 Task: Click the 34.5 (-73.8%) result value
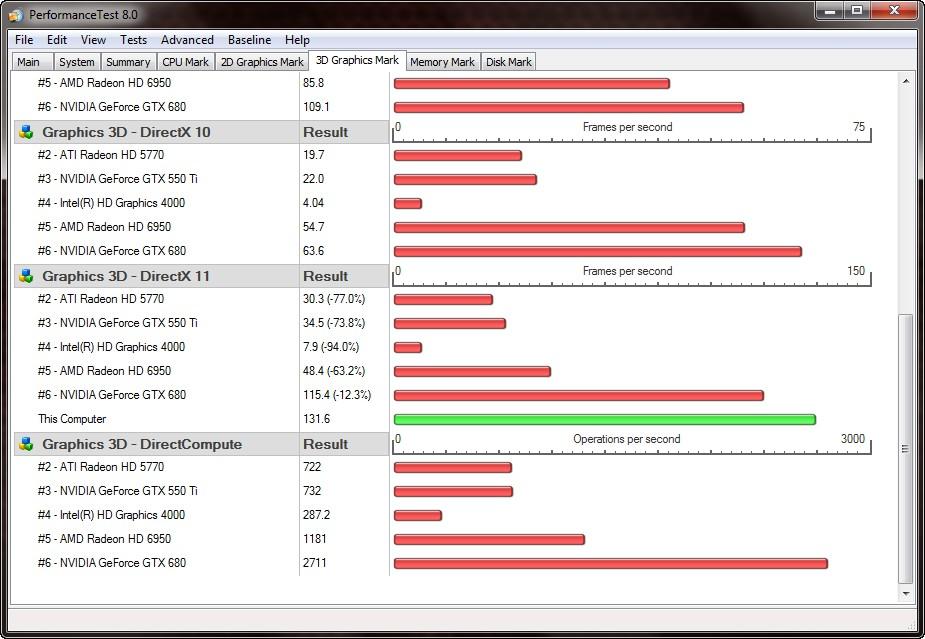334,323
